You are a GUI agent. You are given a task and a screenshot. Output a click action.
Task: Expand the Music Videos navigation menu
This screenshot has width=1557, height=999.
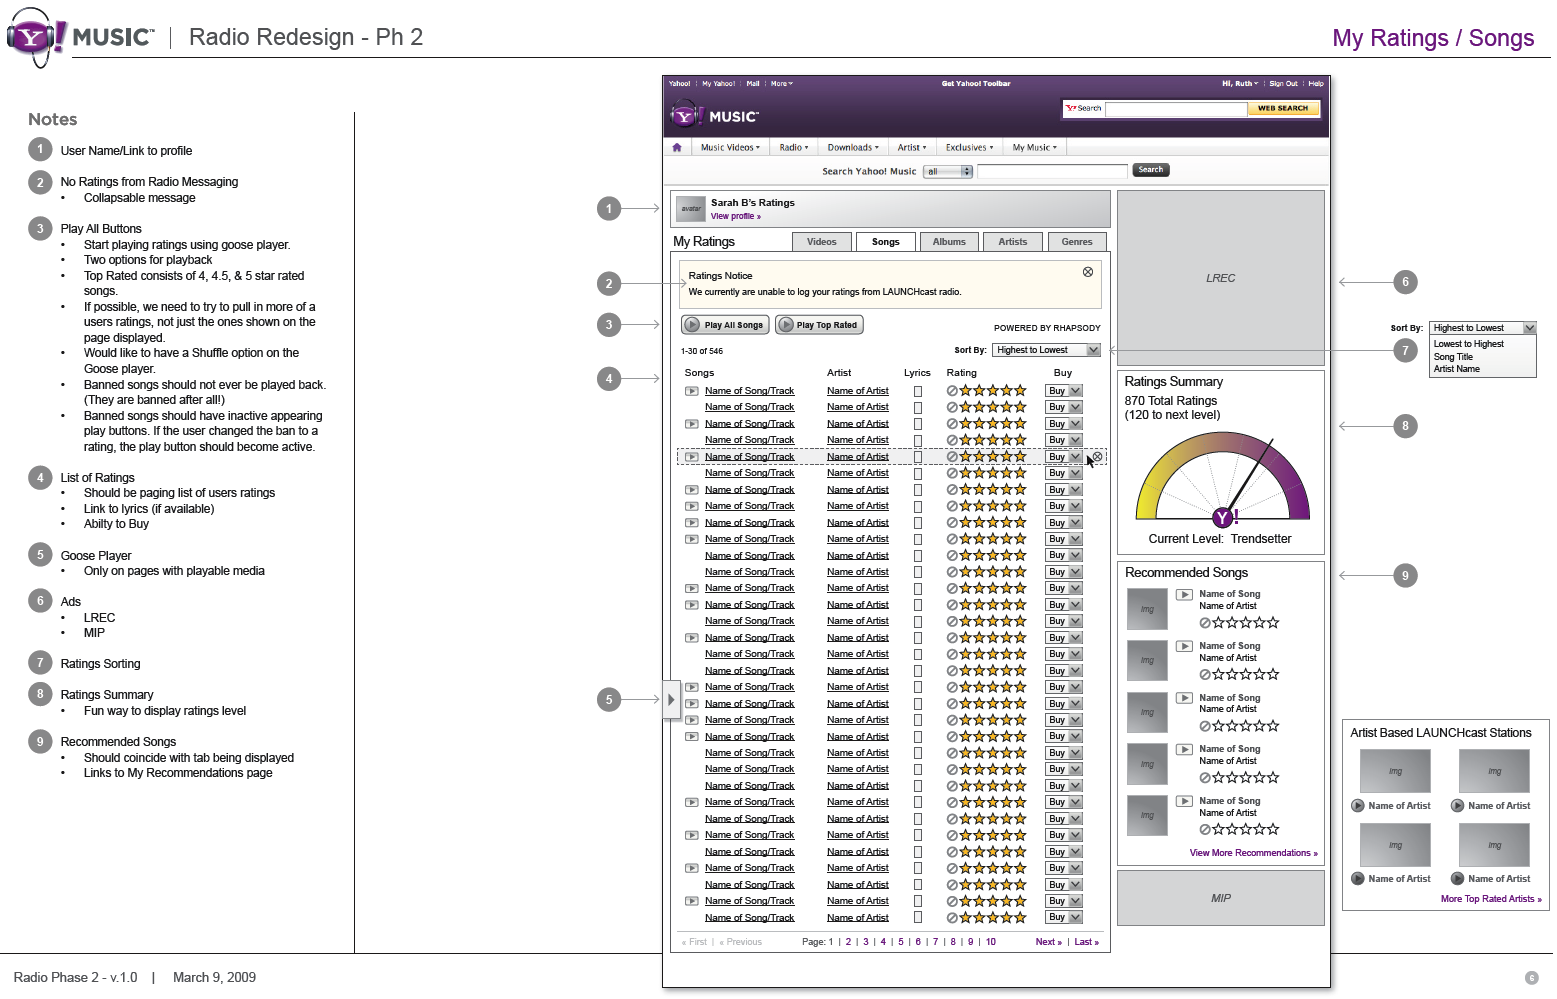(x=730, y=148)
